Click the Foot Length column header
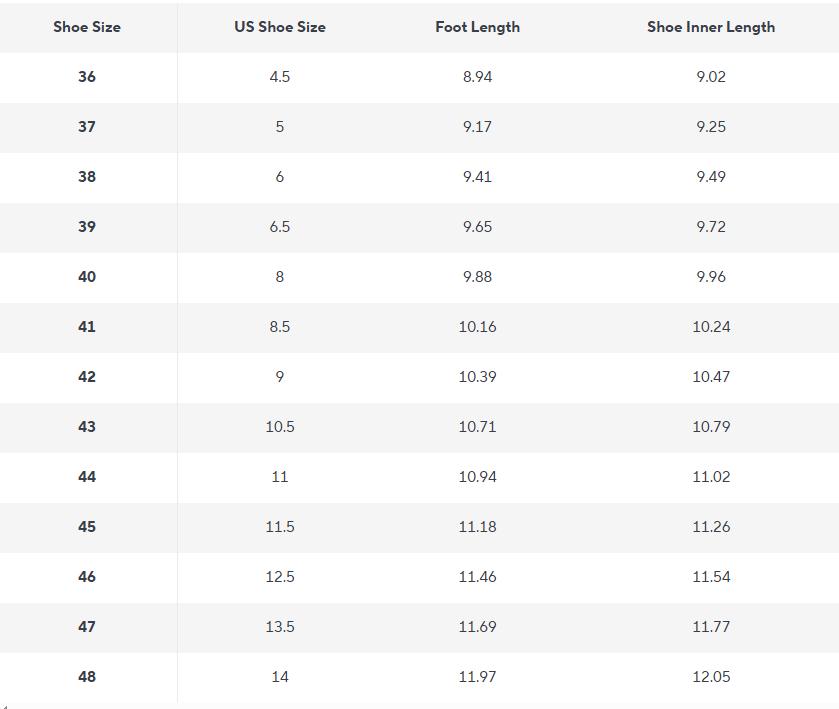 pyautogui.click(x=477, y=27)
